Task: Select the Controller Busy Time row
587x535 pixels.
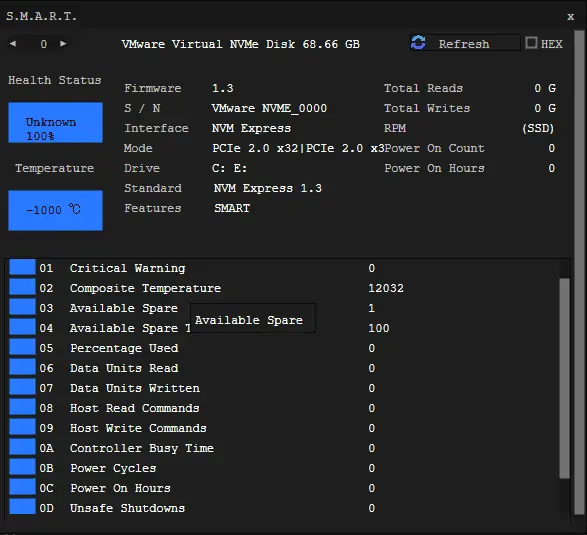Action: 283,448
